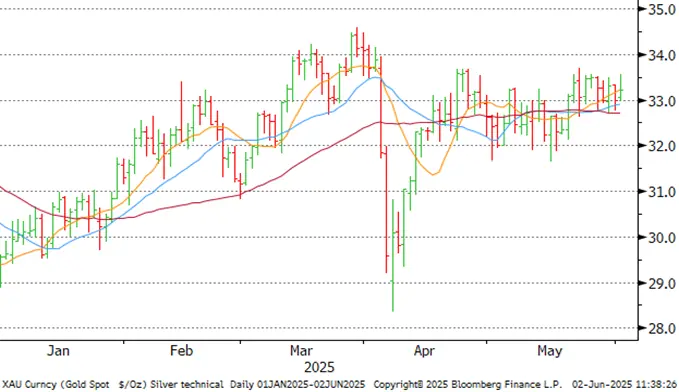Click the 35.0 price axis label
This screenshot has width=679, height=392.
[x=662, y=10]
